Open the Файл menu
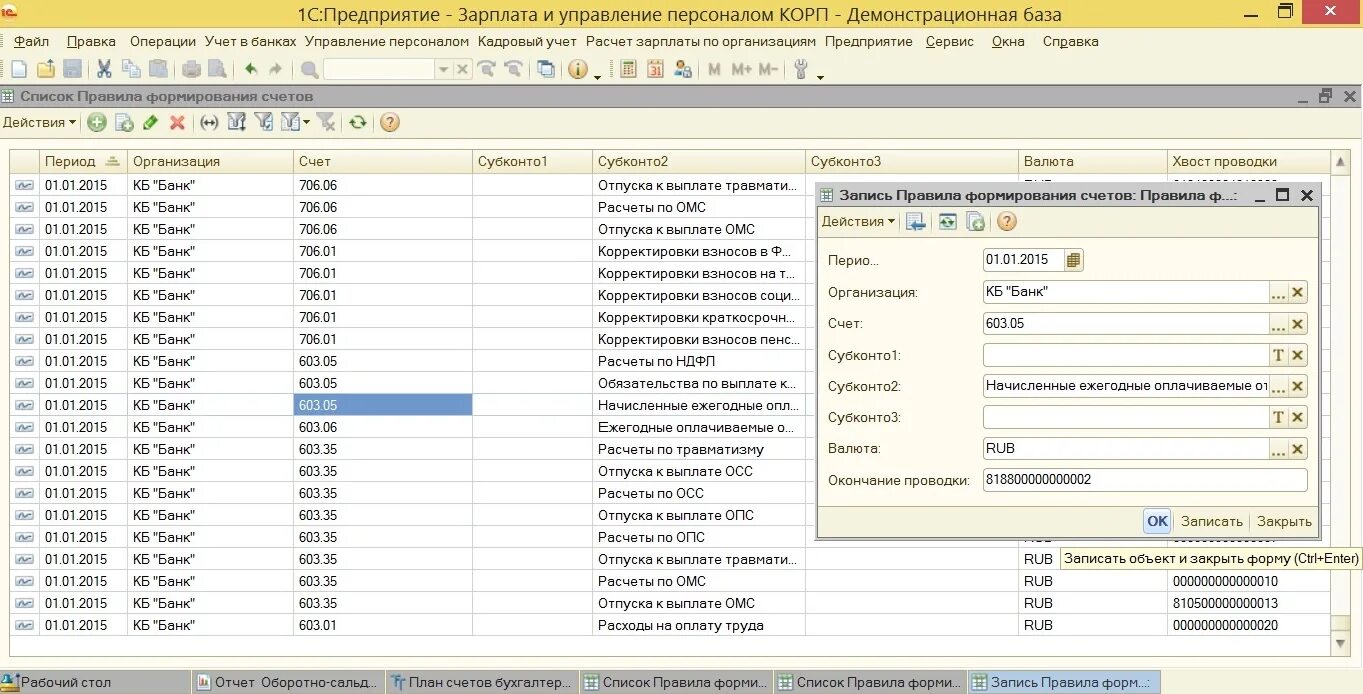The height and width of the screenshot is (694, 1363). (x=32, y=41)
